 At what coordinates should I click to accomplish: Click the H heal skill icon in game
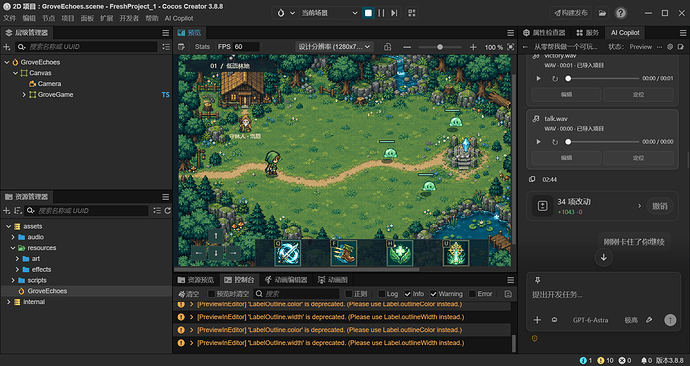coord(400,253)
